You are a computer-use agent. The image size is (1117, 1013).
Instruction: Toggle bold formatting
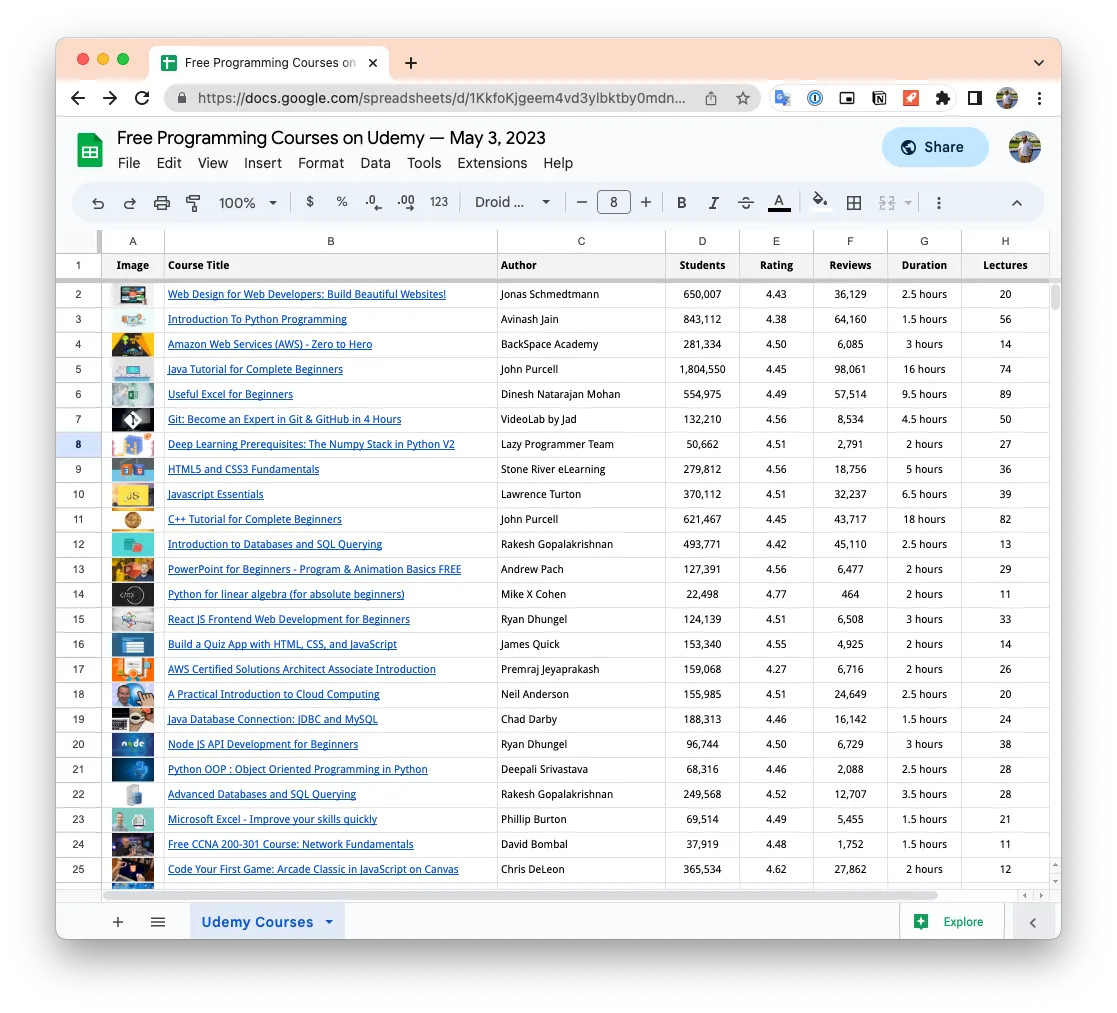click(x=681, y=201)
